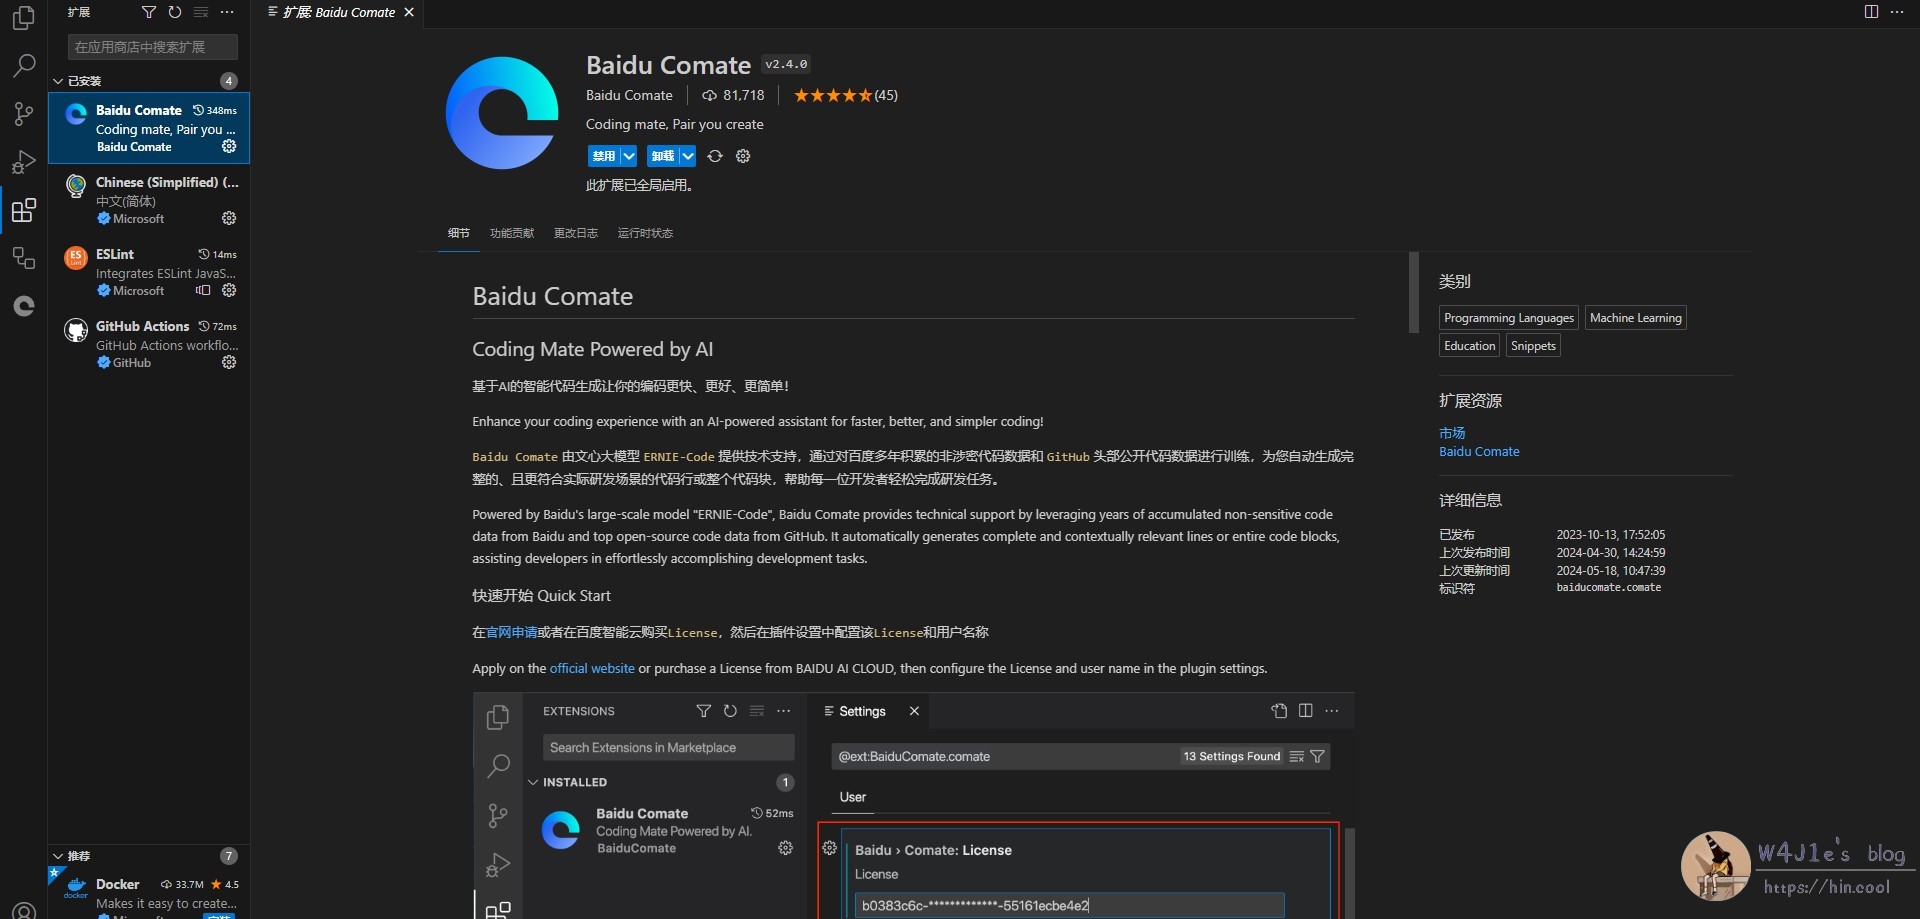Viewport: 1920px width, 919px height.
Task: Open the Search view in the activity bar
Action: click(23, 65)
